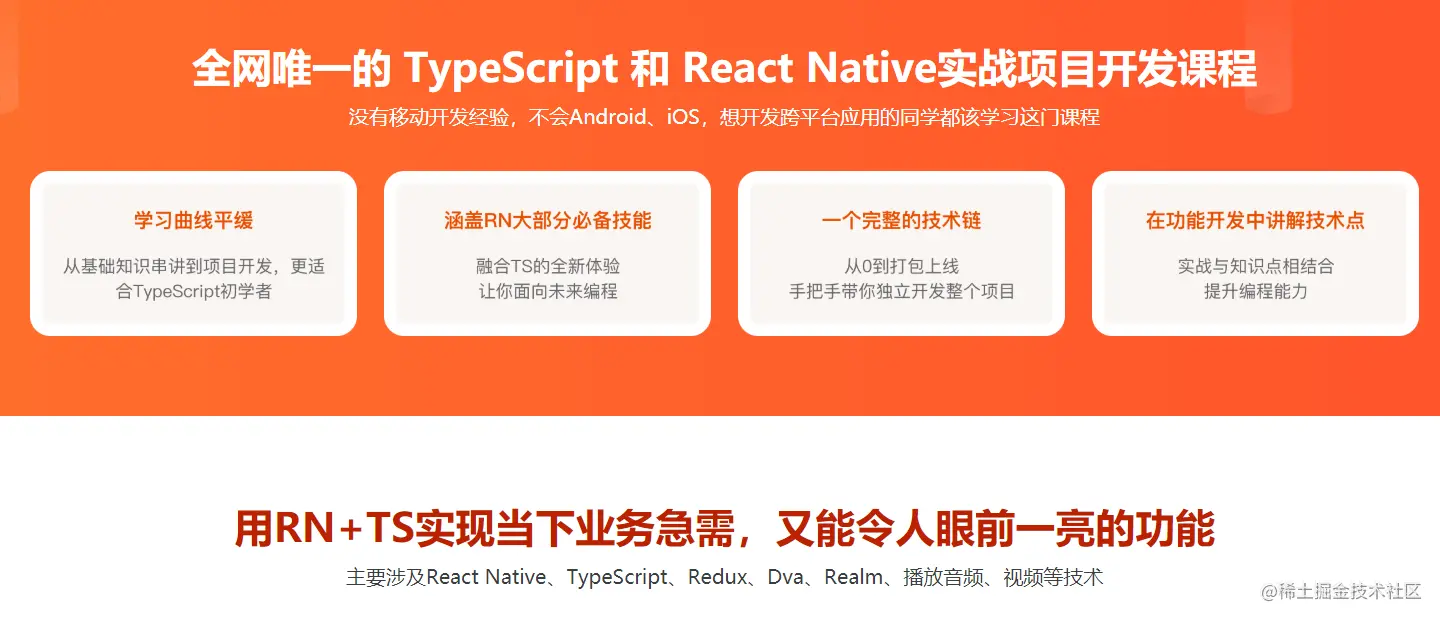Open the 学习曲线平缓 feature card
Image resolution: width=1440 pixels, height=620 pixels.
pos(193,253)
